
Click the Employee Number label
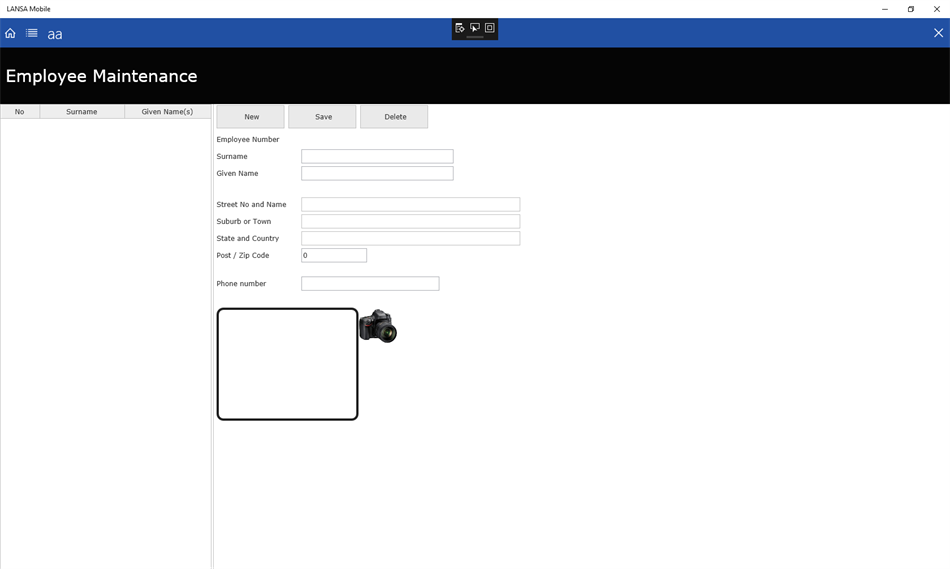(x=248, y=139)
